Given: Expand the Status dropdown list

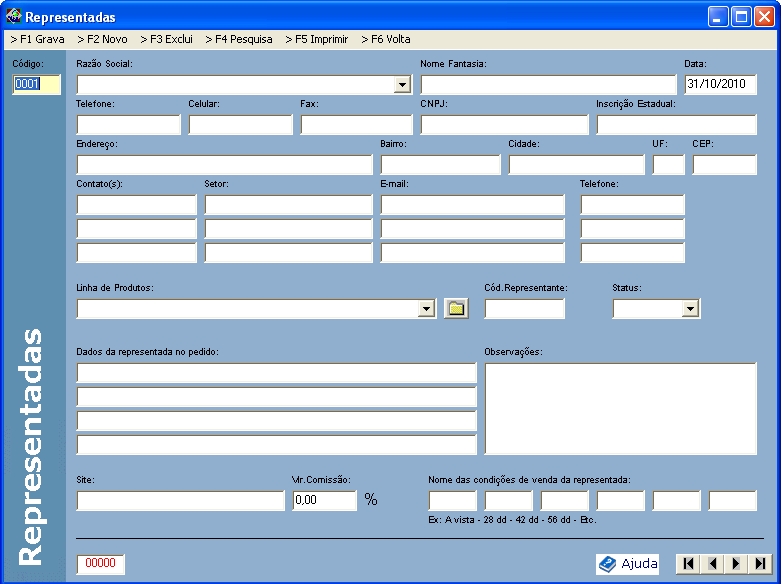Looking at the screenshot, I should [690, 309].
